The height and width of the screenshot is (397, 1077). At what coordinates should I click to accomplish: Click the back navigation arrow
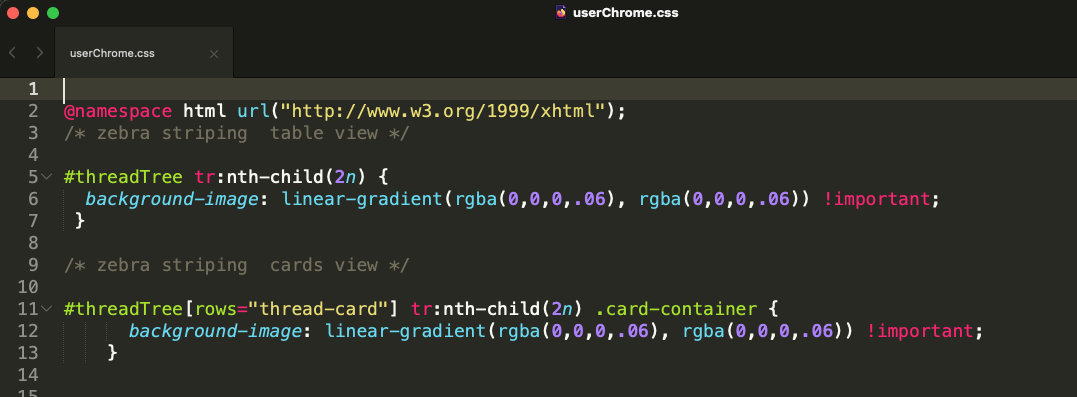click(12, 53)
